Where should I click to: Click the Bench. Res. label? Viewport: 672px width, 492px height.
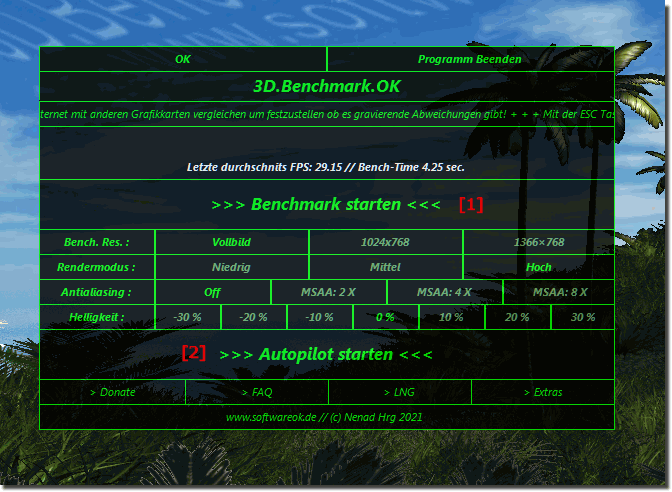[97, 242]
